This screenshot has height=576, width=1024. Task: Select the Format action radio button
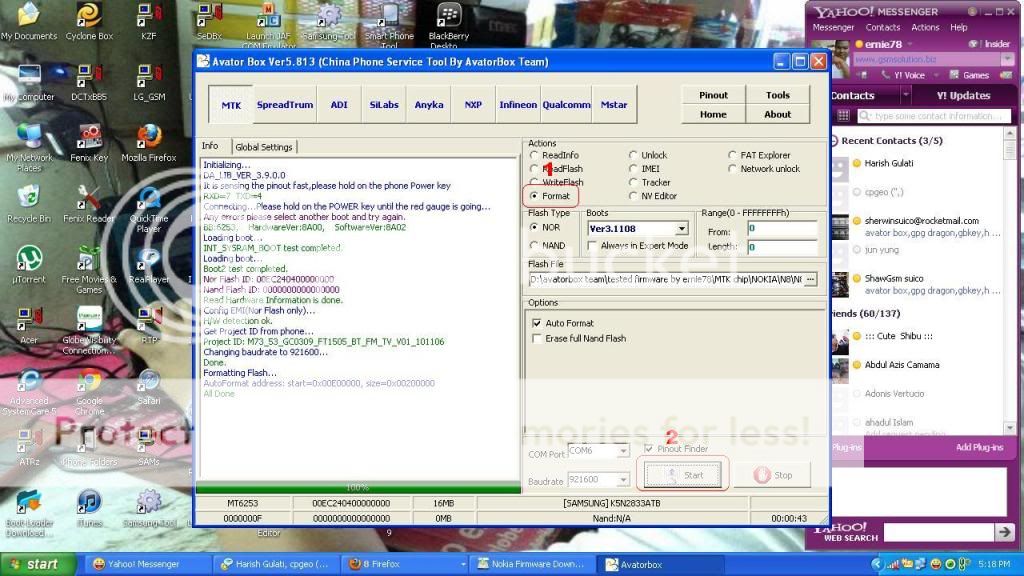[x=535, y=196]
